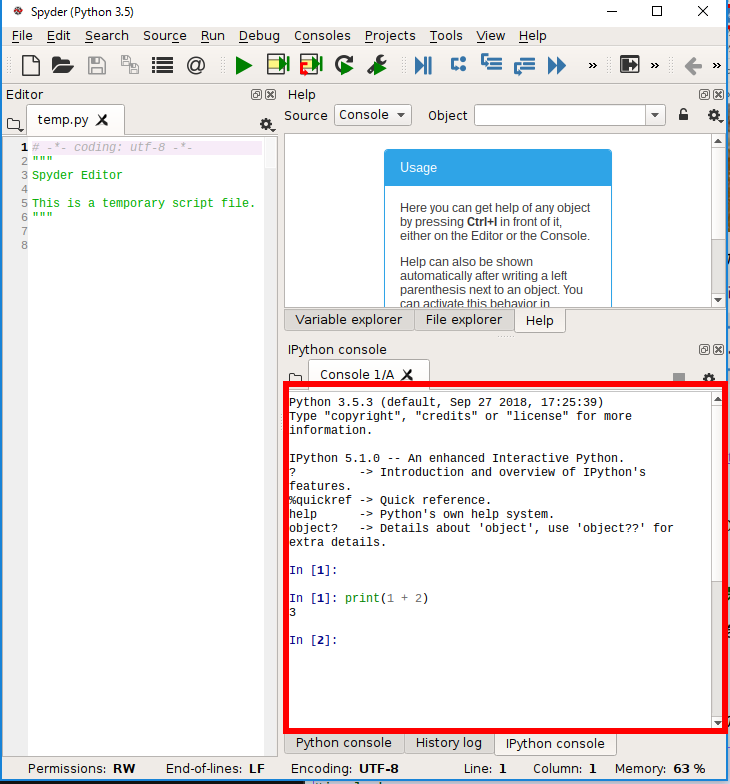Expand the Object combo box arrow
730x784 pixels.
[x=655, y=116]
